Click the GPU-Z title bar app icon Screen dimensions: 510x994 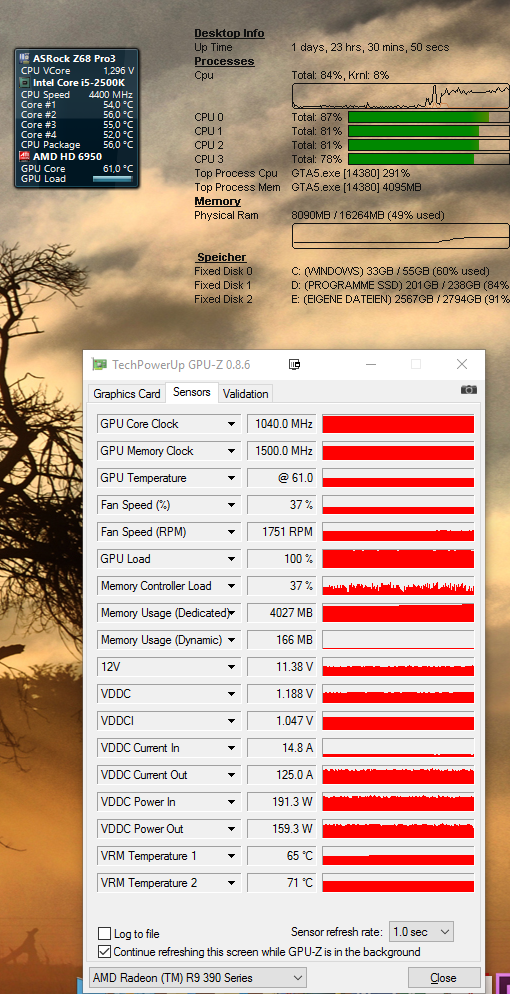[x=99, y=365]
